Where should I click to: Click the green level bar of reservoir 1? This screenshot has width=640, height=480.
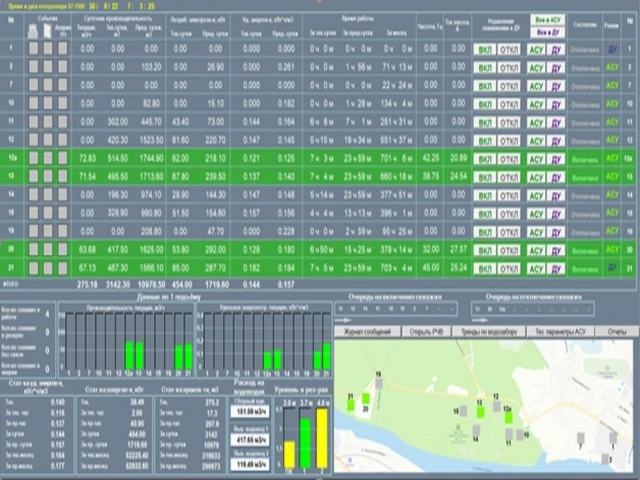click(305, 443)
